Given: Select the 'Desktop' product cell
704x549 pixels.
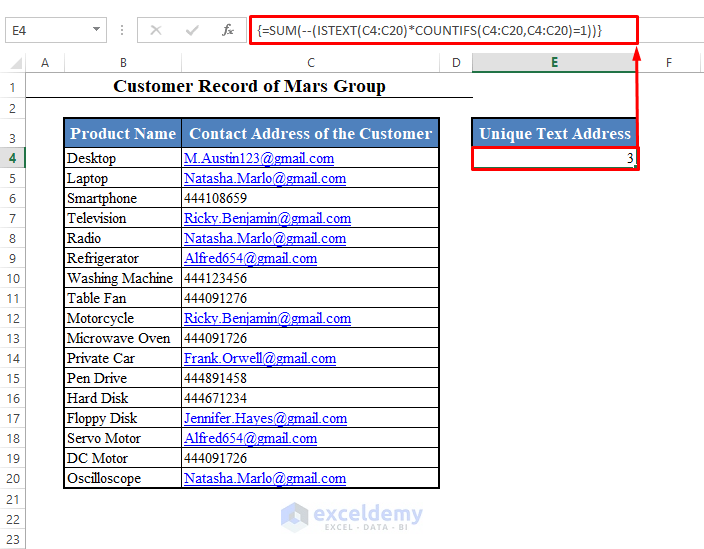Looking at the screenshot, I should (x=123, y=158).
